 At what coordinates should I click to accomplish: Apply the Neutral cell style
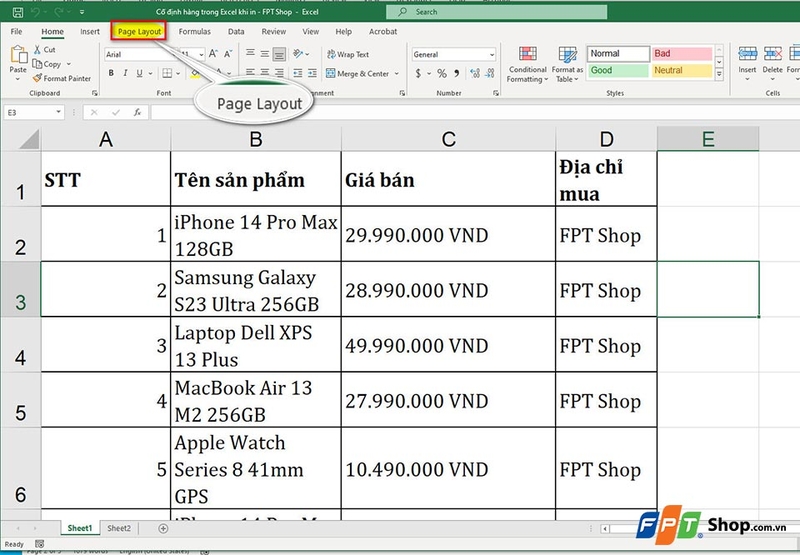point(682,70)
